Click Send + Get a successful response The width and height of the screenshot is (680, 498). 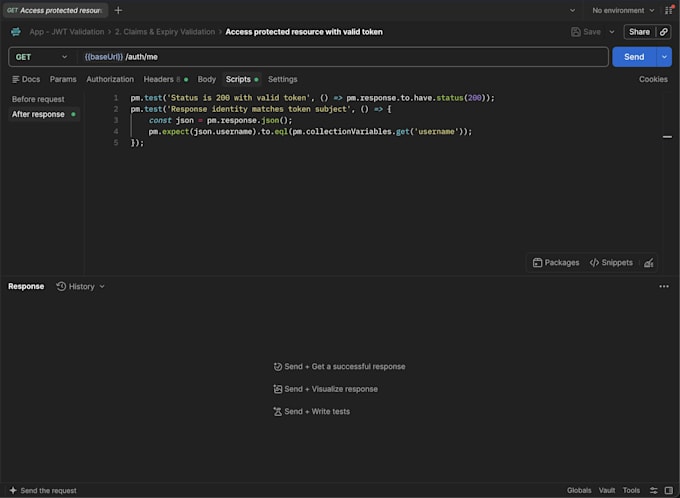coord(340,367)
